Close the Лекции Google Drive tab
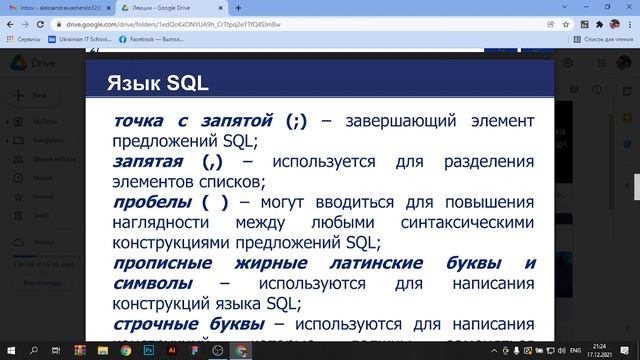Image resolution: width=640 pixels, height=360 pixels. [x=220, y=8]
